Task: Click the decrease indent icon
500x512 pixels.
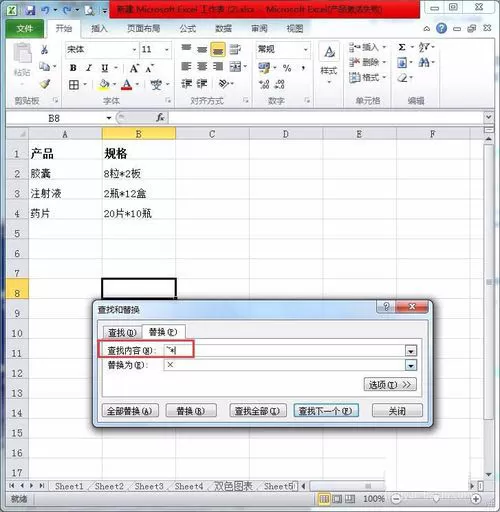Action: 186,83
